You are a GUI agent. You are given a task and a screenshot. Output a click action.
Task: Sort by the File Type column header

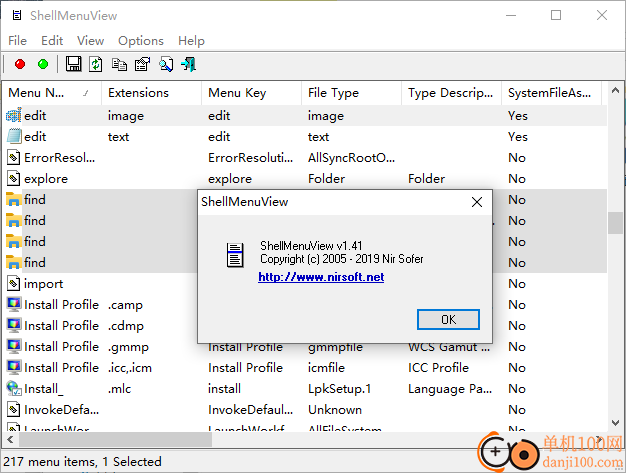coord(351,93)
